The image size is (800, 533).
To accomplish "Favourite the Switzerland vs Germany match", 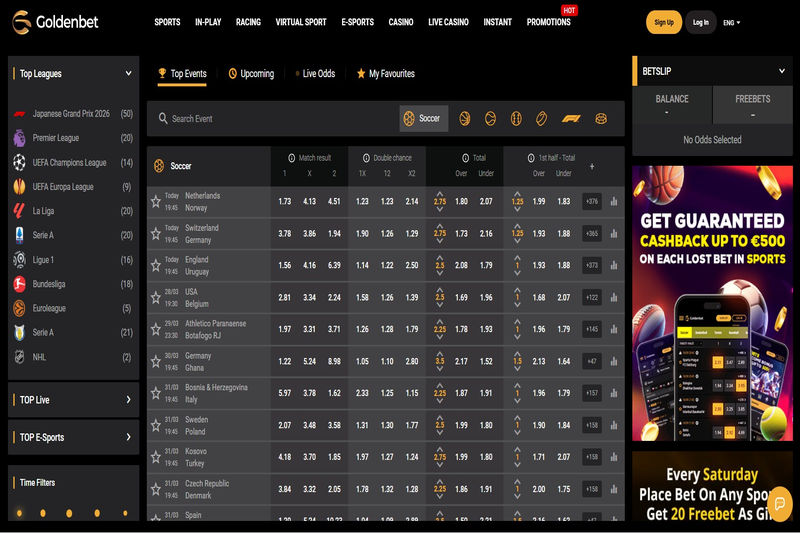I will [156, 234].
